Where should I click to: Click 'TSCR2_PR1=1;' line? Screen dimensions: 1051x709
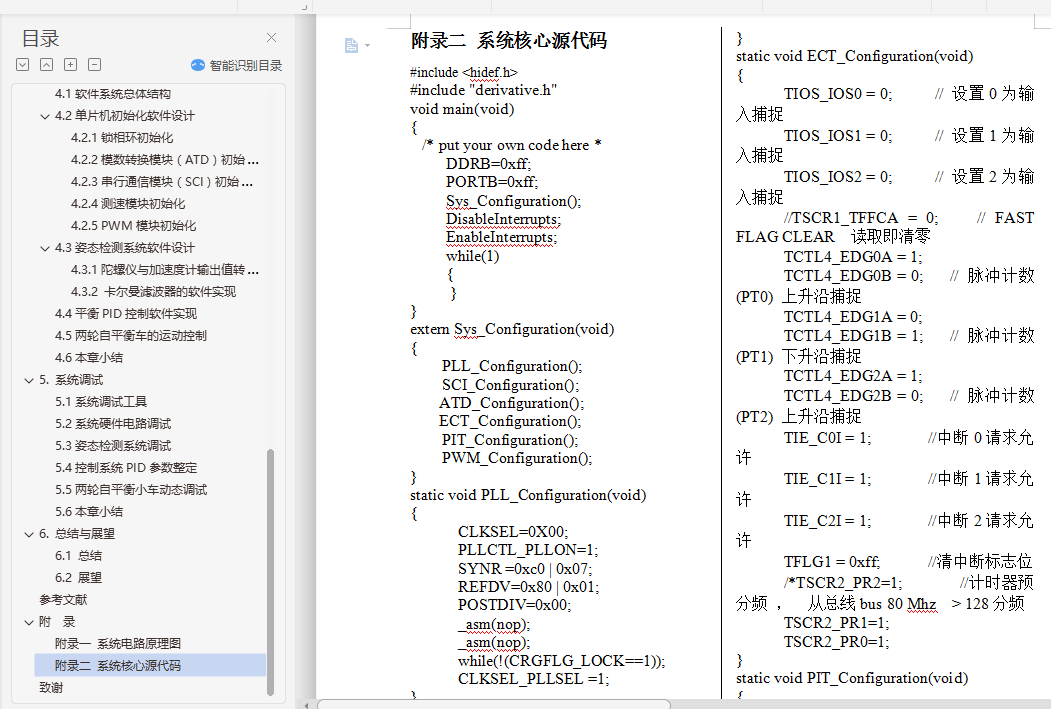(x=837, y=623)
